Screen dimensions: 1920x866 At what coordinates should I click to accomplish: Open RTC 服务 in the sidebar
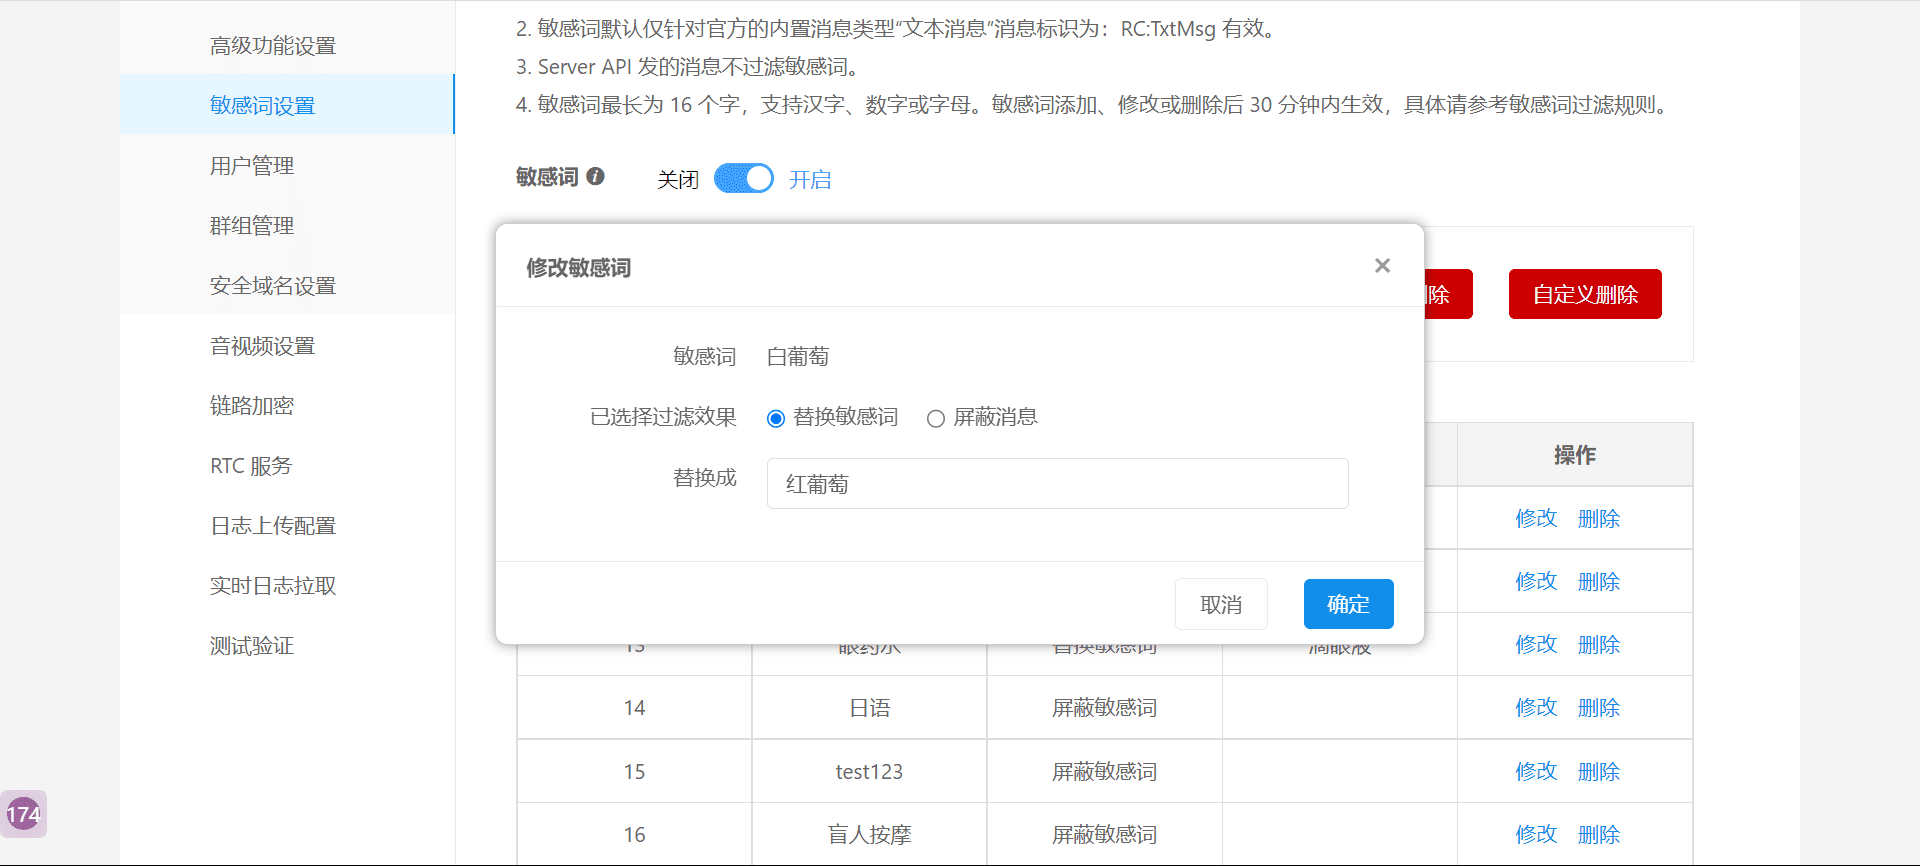point(251,465)
